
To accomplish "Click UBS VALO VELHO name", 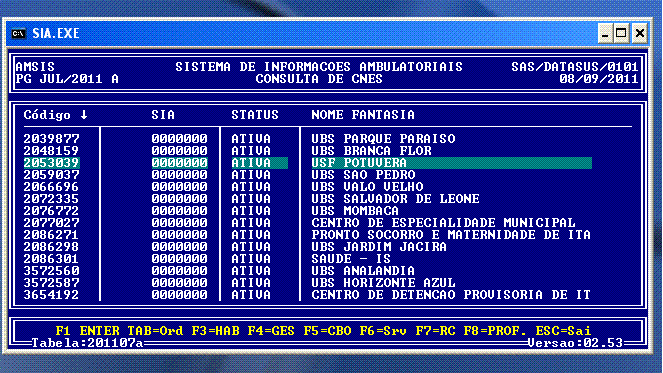I will (x=367, y=186).
